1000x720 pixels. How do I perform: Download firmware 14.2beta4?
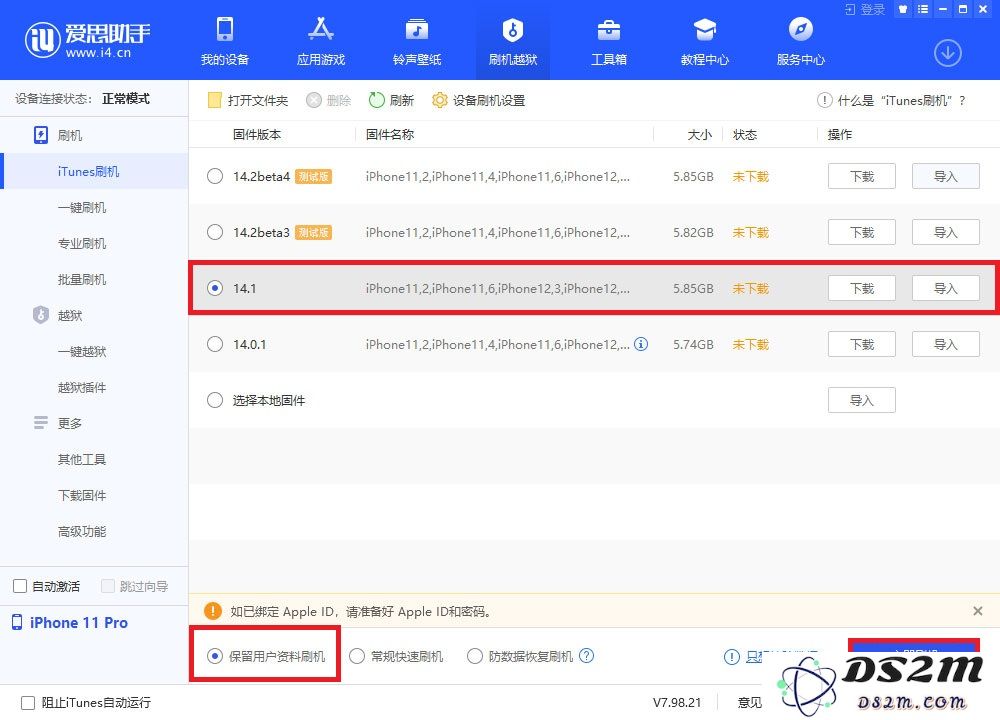[862, 176]
